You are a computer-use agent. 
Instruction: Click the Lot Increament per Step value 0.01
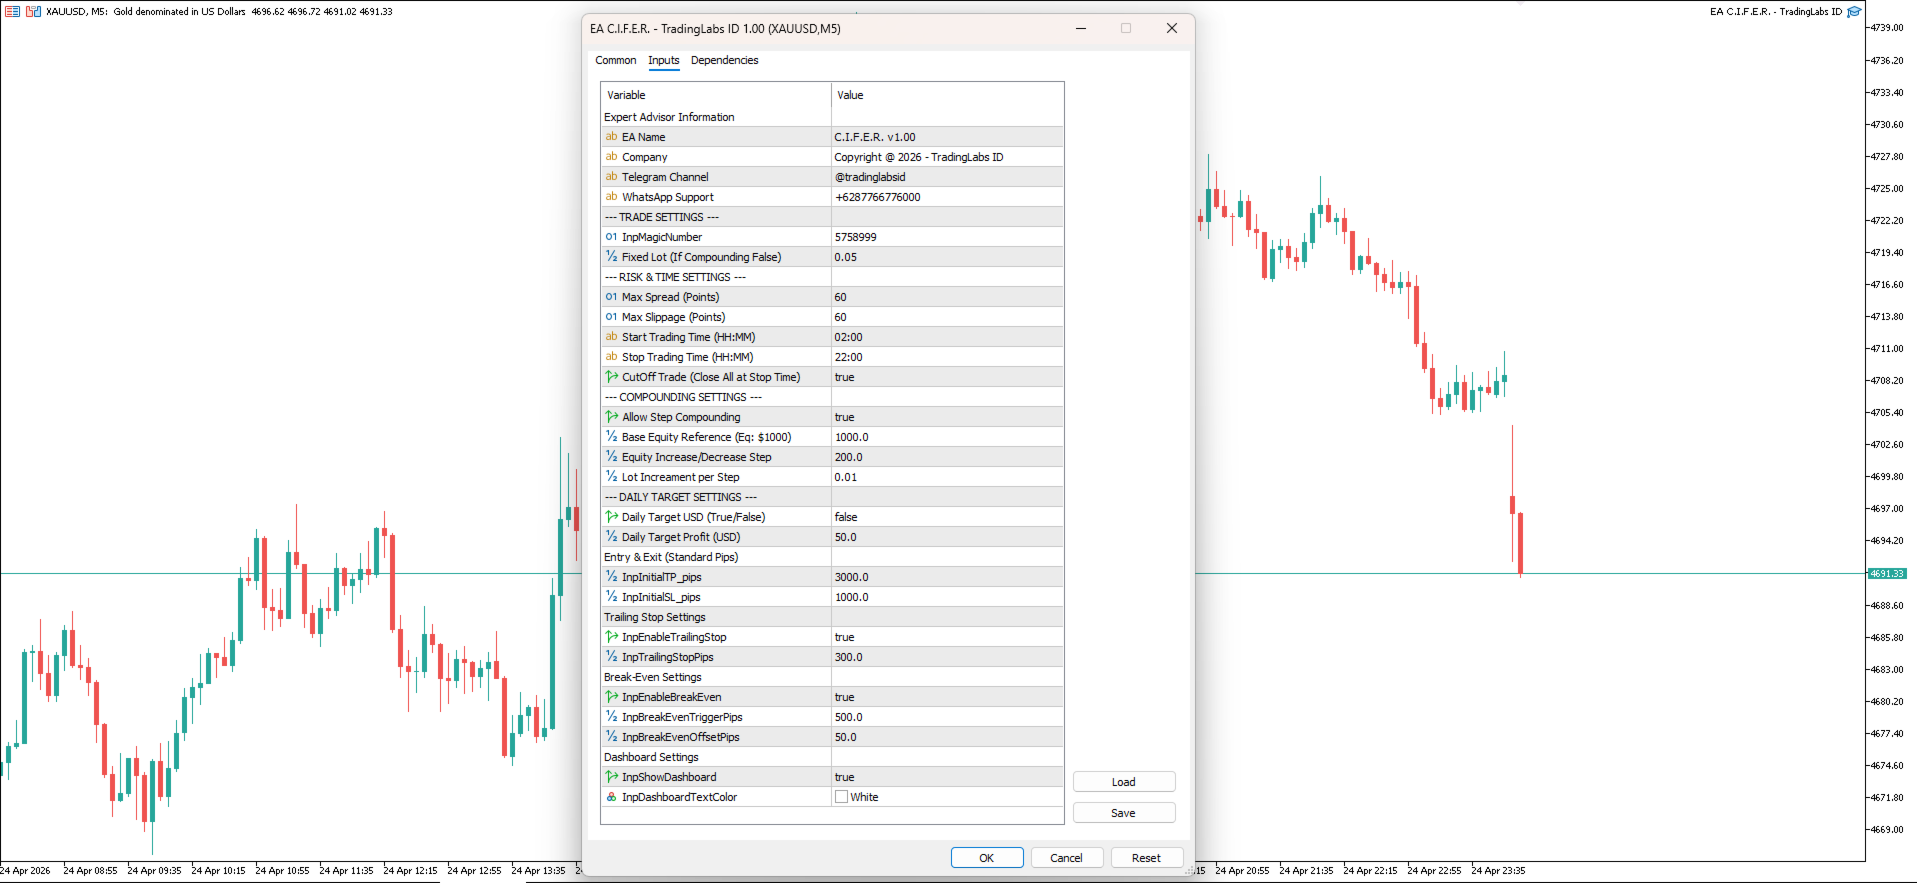click(946, 477)
